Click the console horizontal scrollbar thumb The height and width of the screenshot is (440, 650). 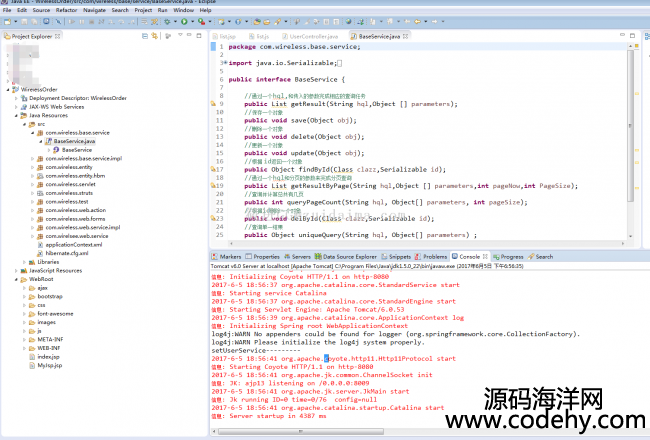301,432
